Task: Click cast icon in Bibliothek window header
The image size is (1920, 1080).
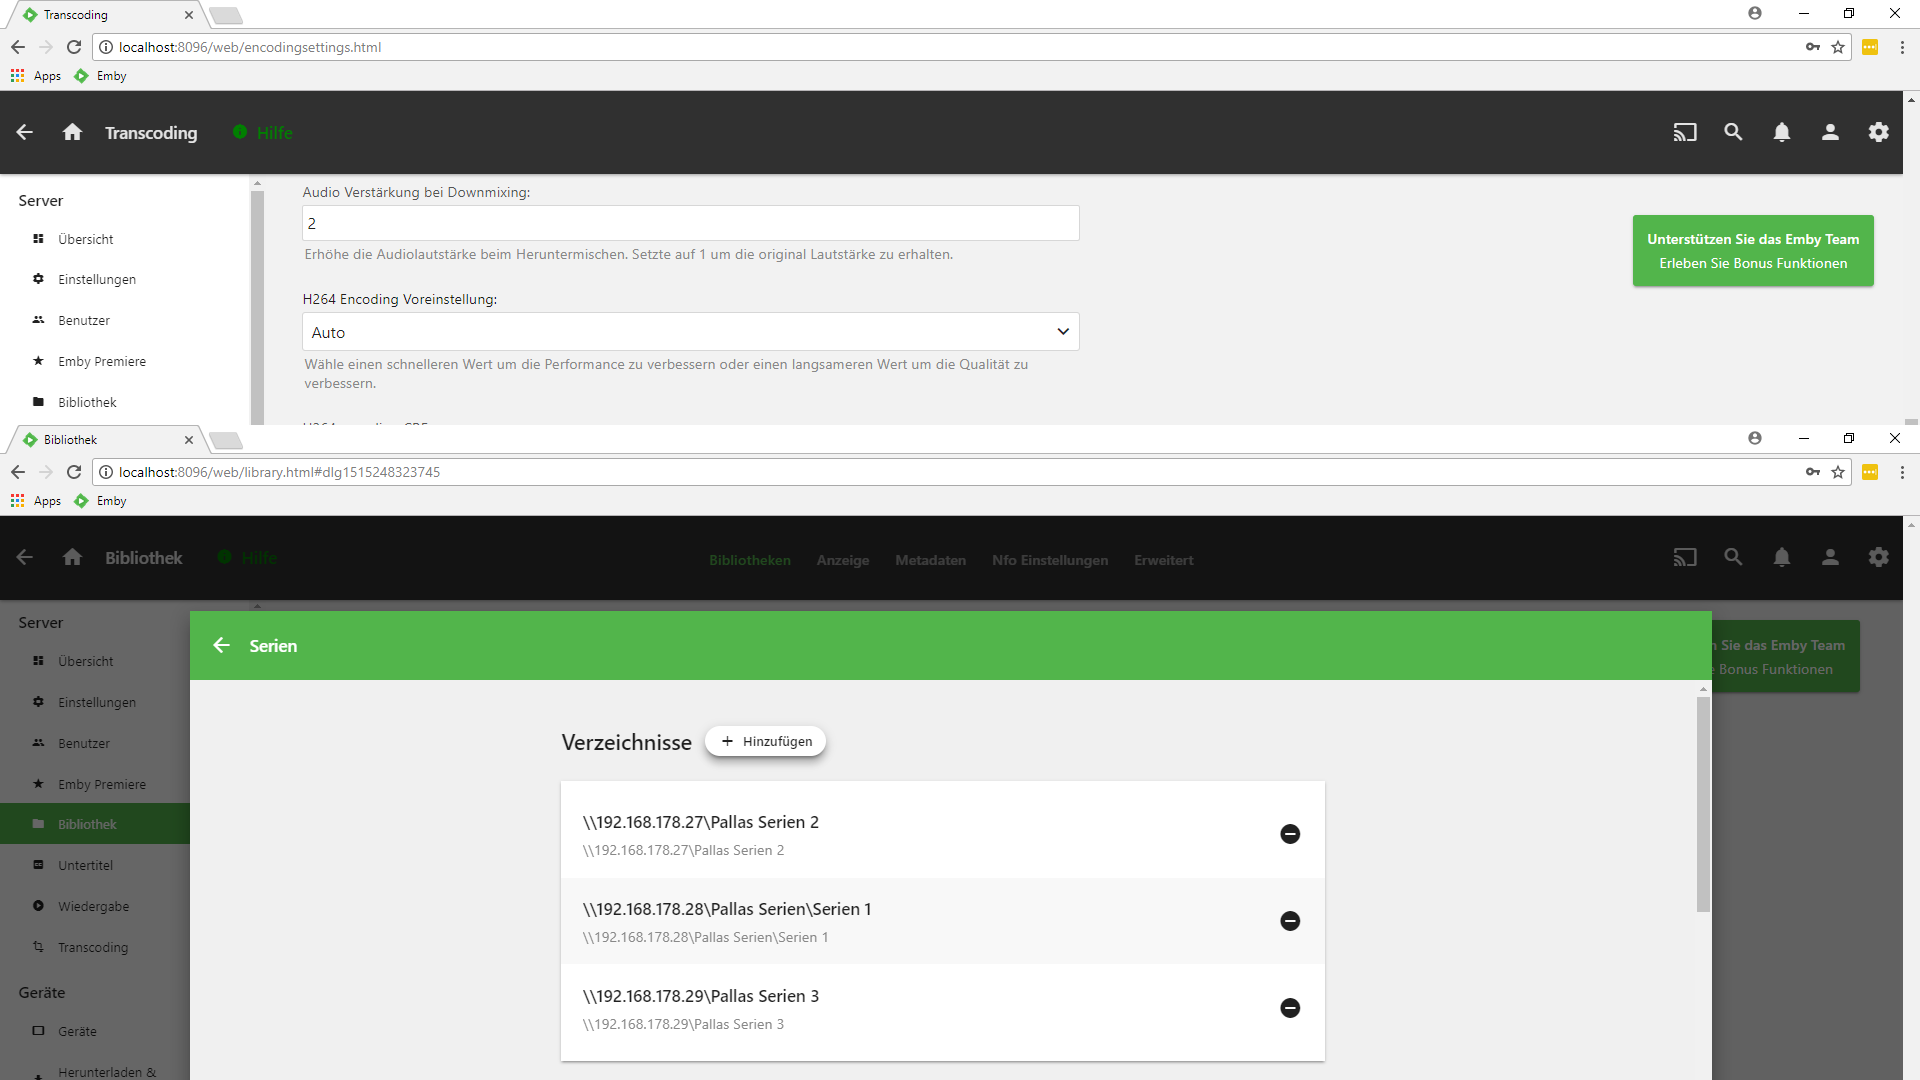Action: [1685, 557]
